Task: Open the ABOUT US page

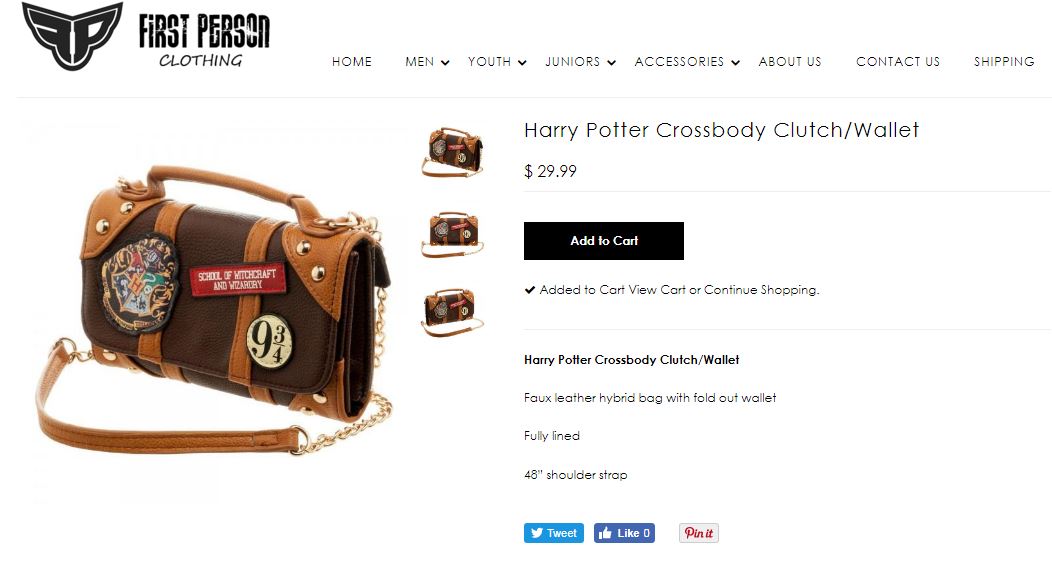Action: click(790, 62)
